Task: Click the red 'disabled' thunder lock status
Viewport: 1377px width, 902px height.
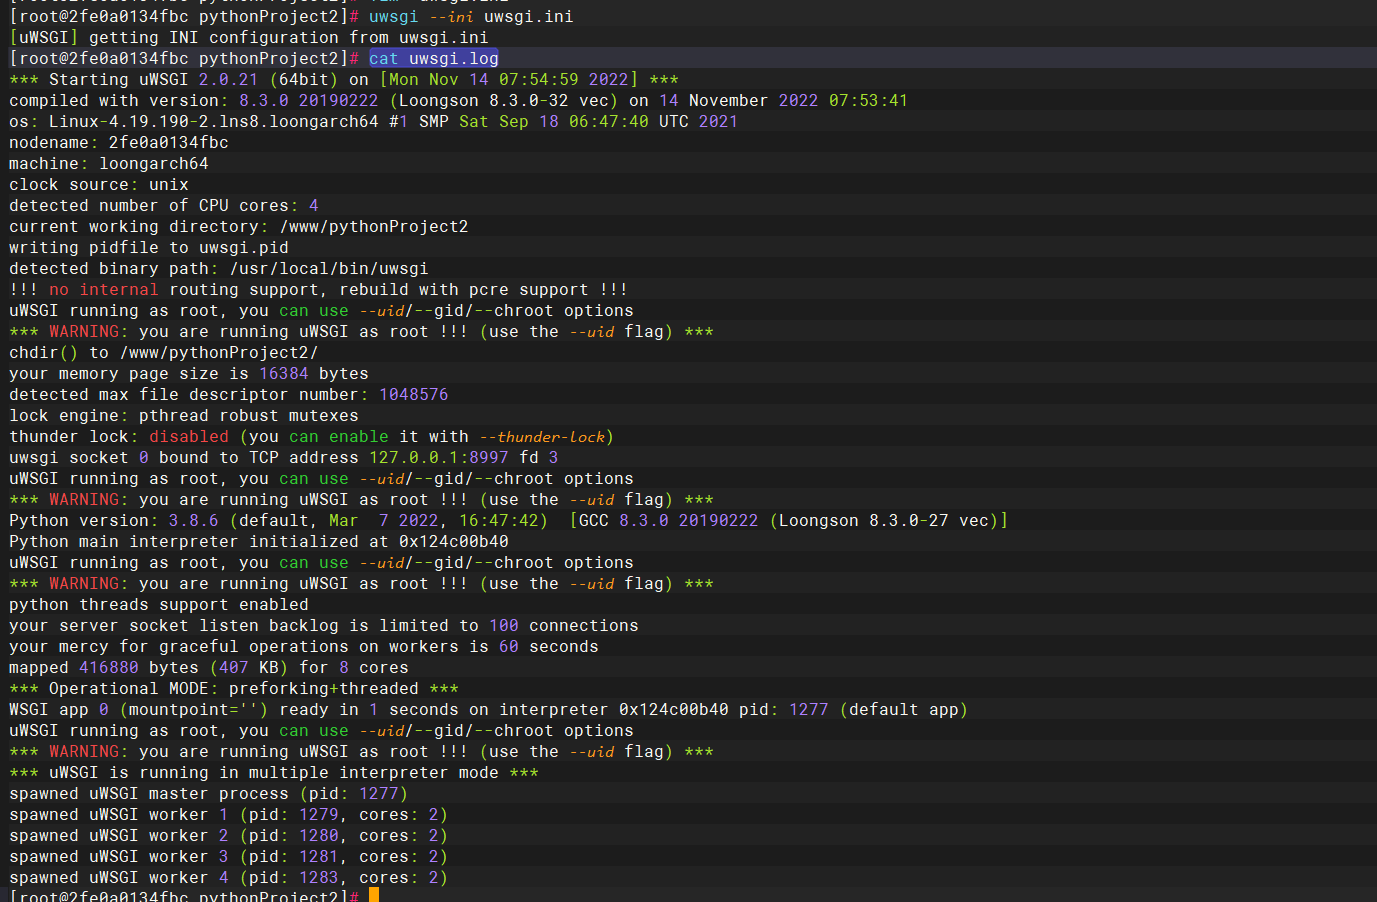Action: 189,436
